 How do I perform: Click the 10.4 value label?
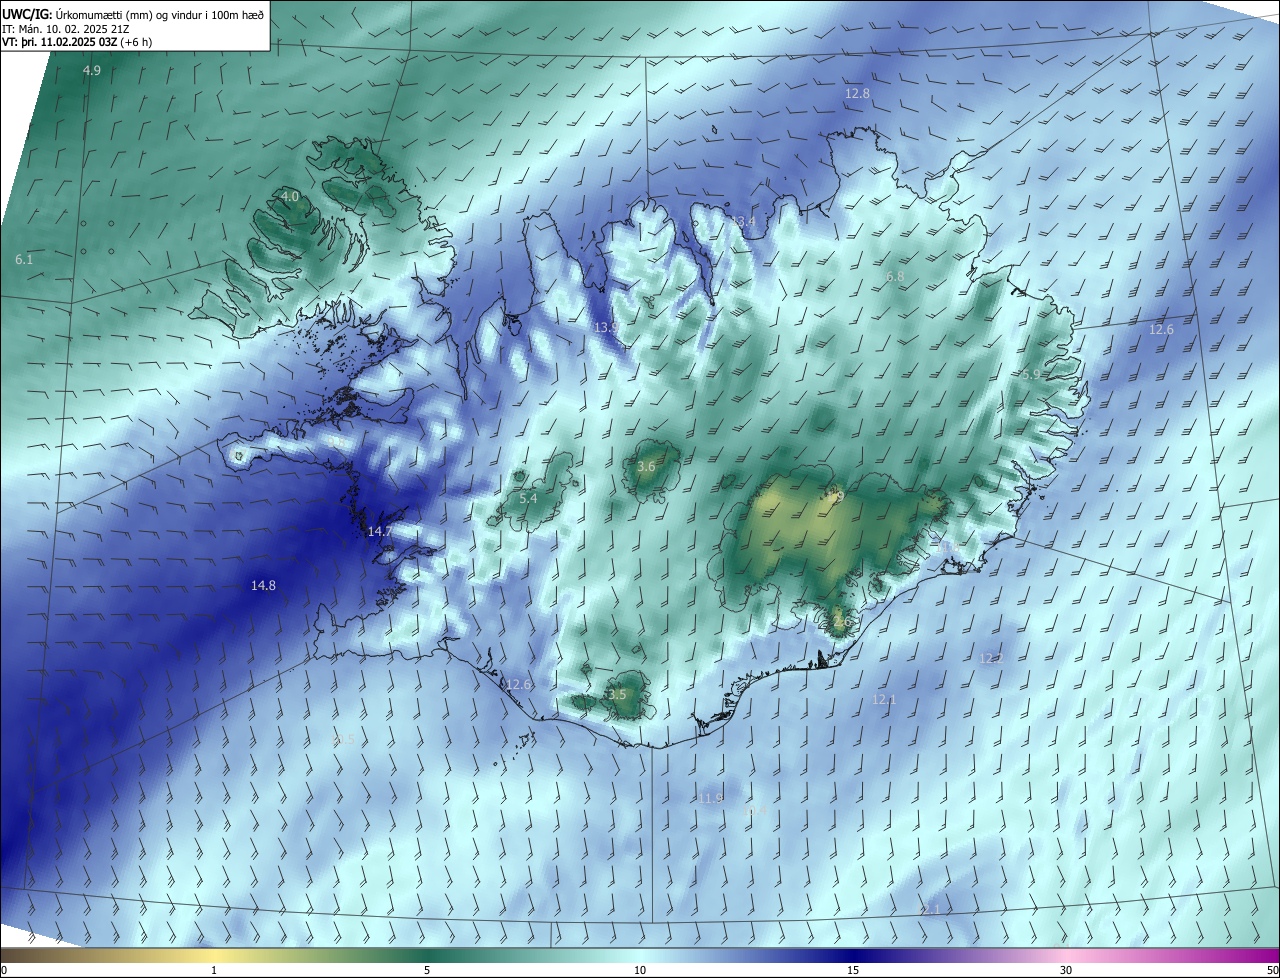coord(755,810)
